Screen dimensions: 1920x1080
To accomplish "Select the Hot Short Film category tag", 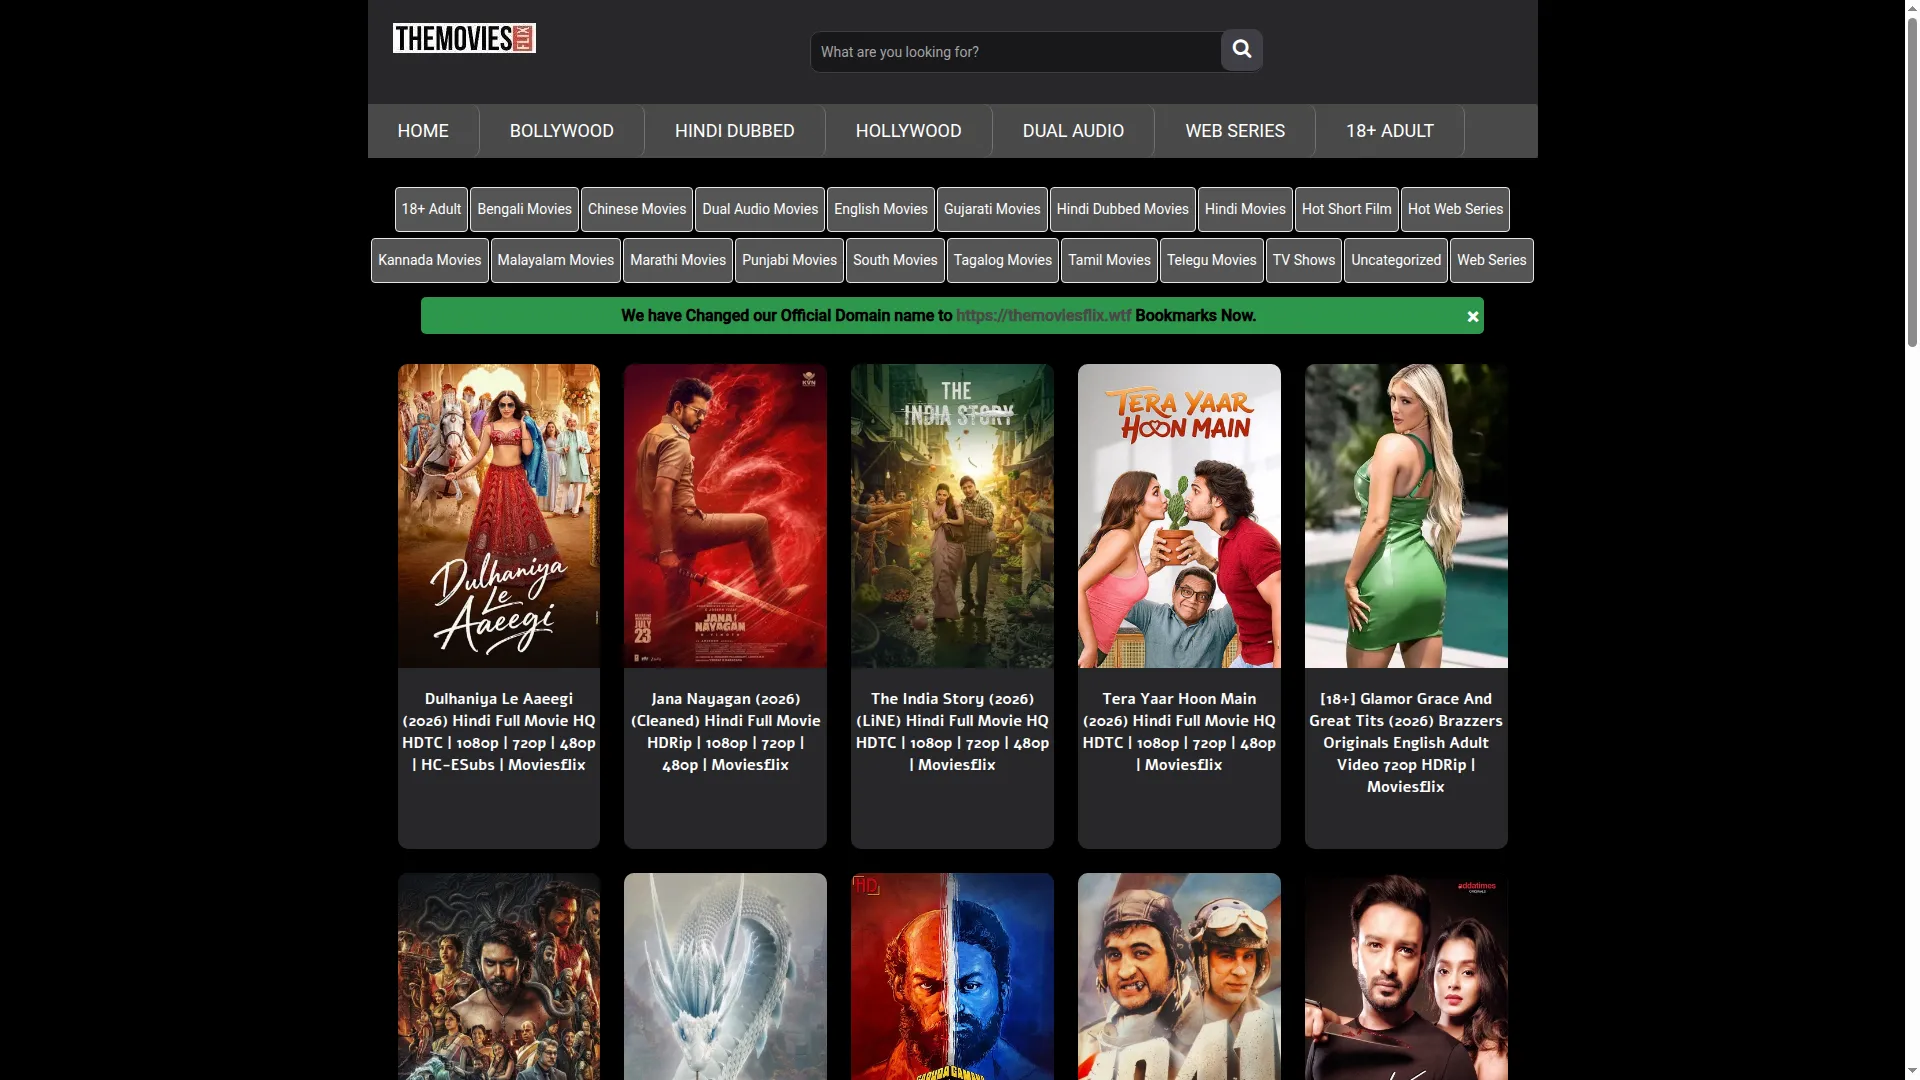I will (1346, 209).
